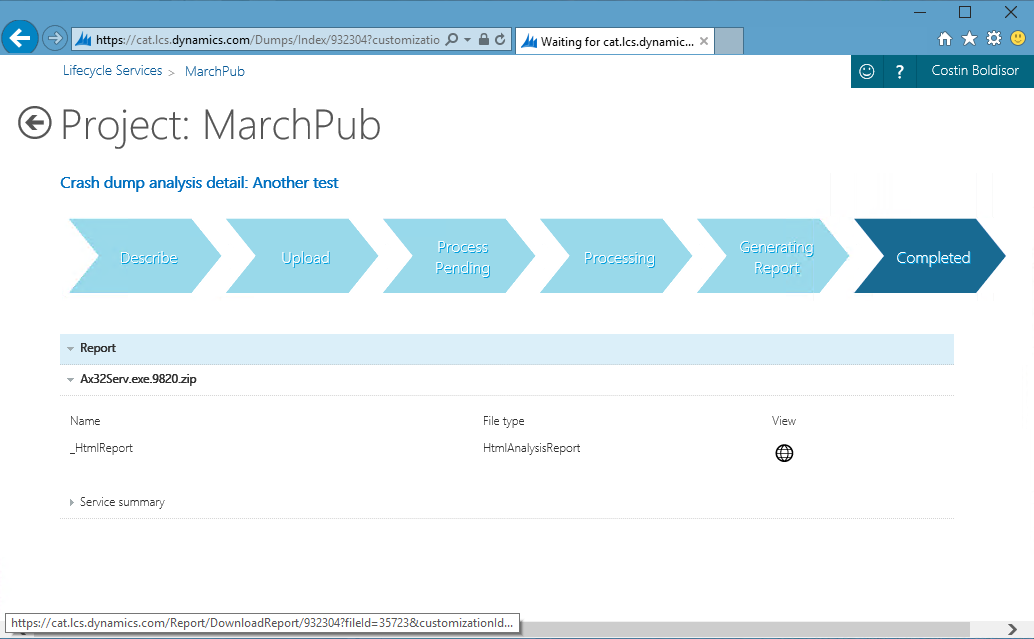Open the Costin Boldisor user menu

point(974,72)
